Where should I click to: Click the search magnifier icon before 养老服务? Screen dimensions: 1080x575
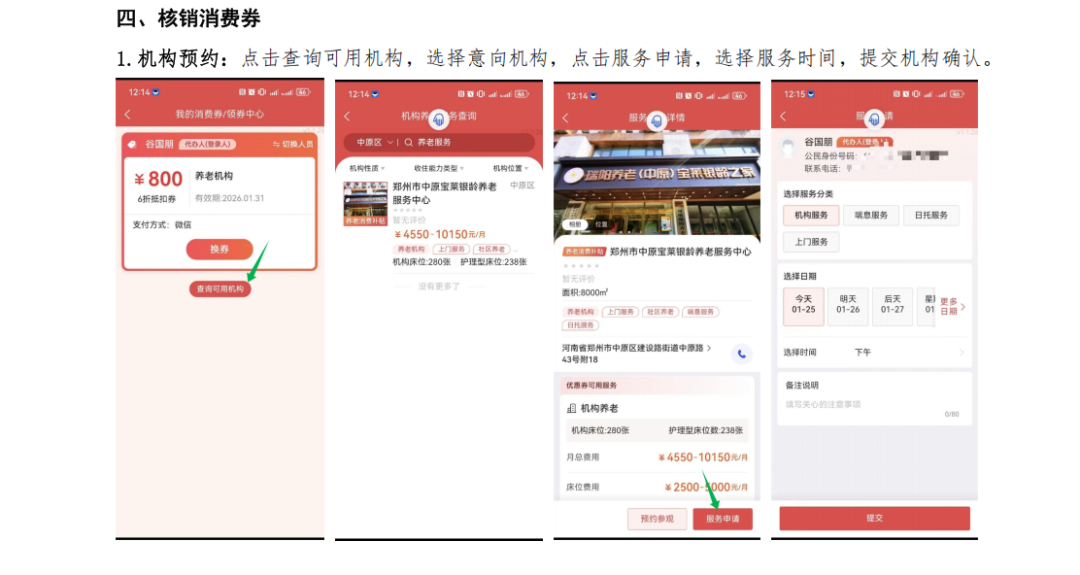(408, 143)
